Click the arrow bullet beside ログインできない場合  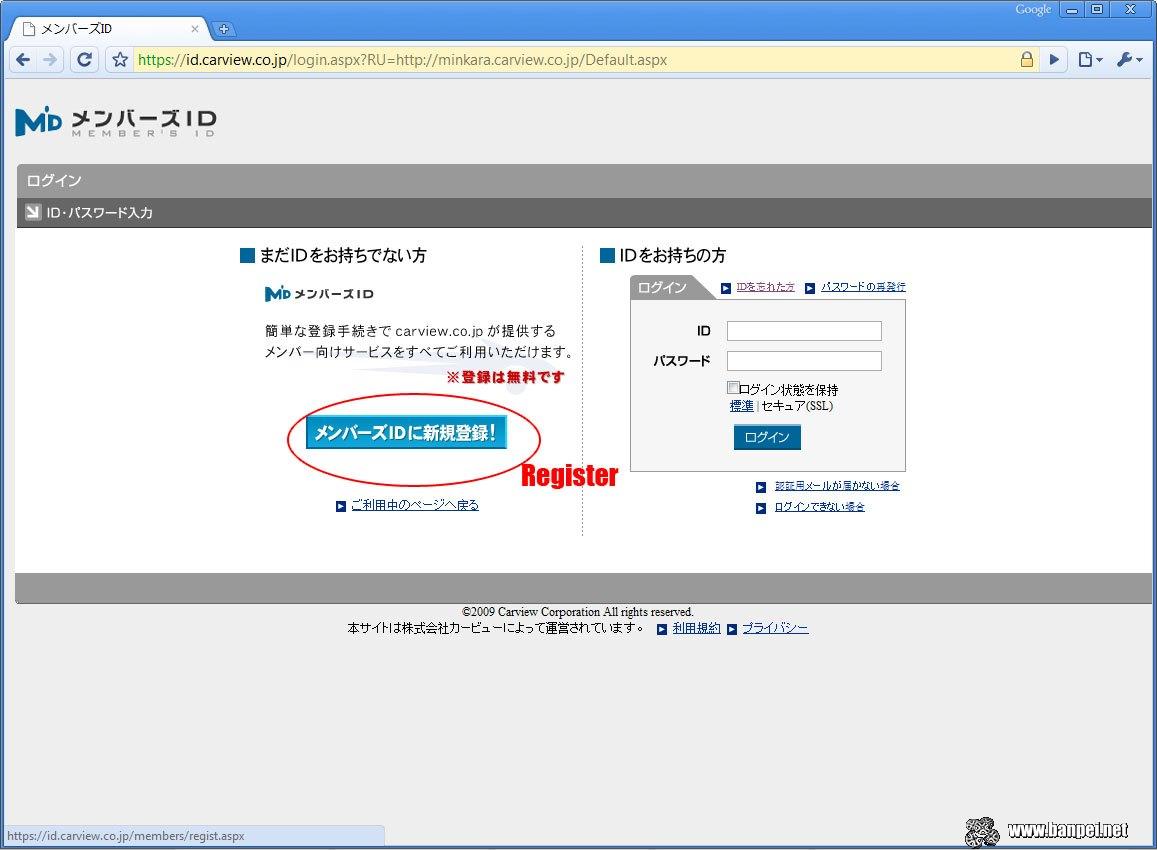761,508
